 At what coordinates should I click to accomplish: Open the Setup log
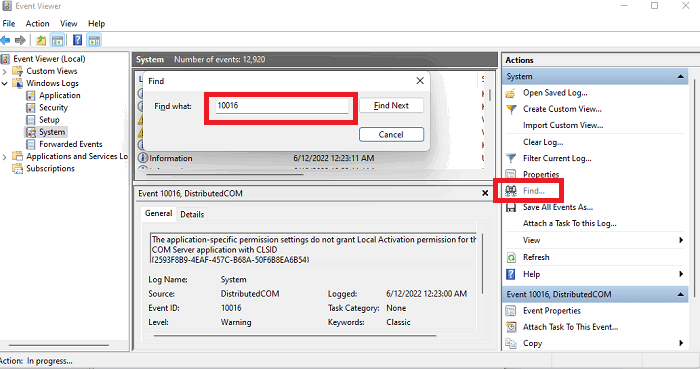coord(49,120)
